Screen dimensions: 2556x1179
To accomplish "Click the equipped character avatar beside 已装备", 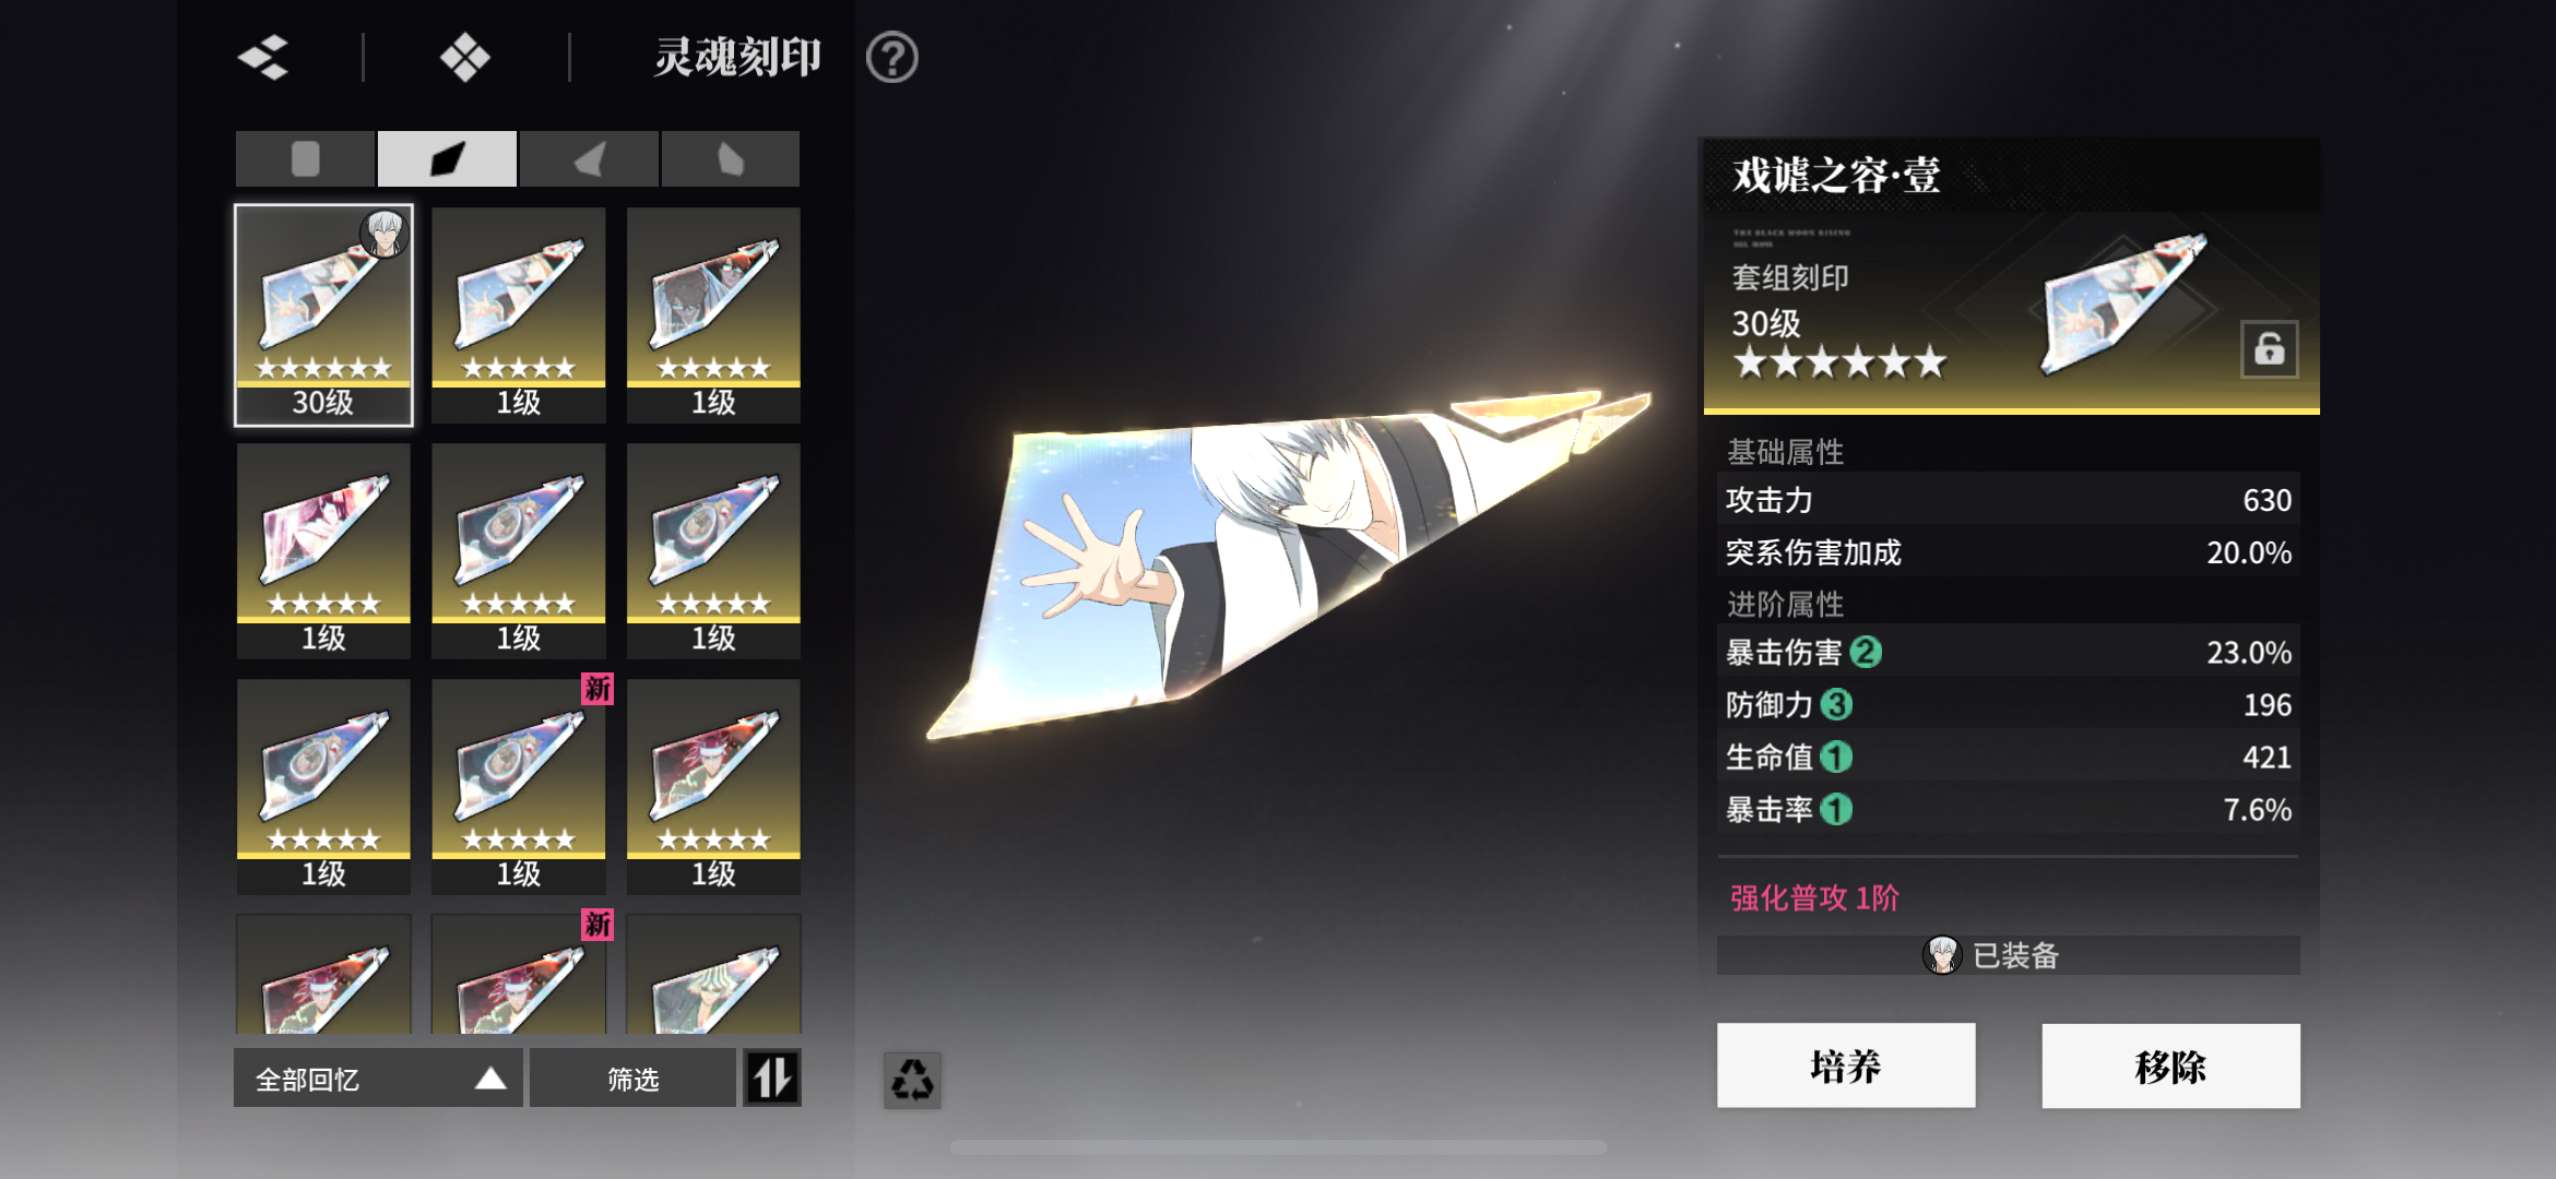I will pos(1942,955).
